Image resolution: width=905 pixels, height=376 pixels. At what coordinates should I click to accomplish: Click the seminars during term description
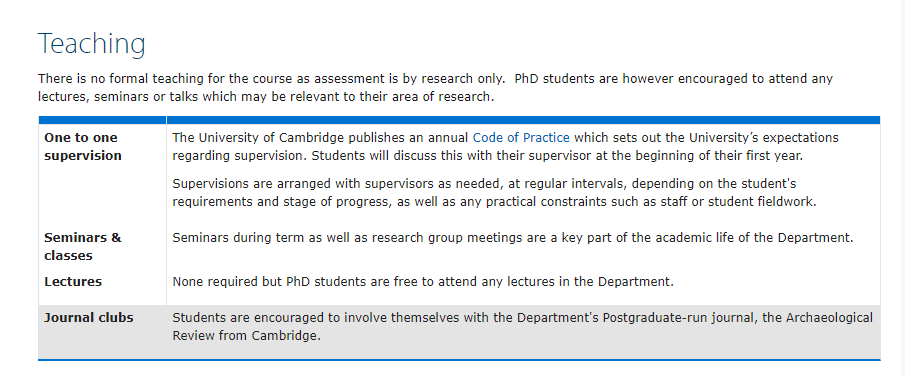tap(513, 237)
